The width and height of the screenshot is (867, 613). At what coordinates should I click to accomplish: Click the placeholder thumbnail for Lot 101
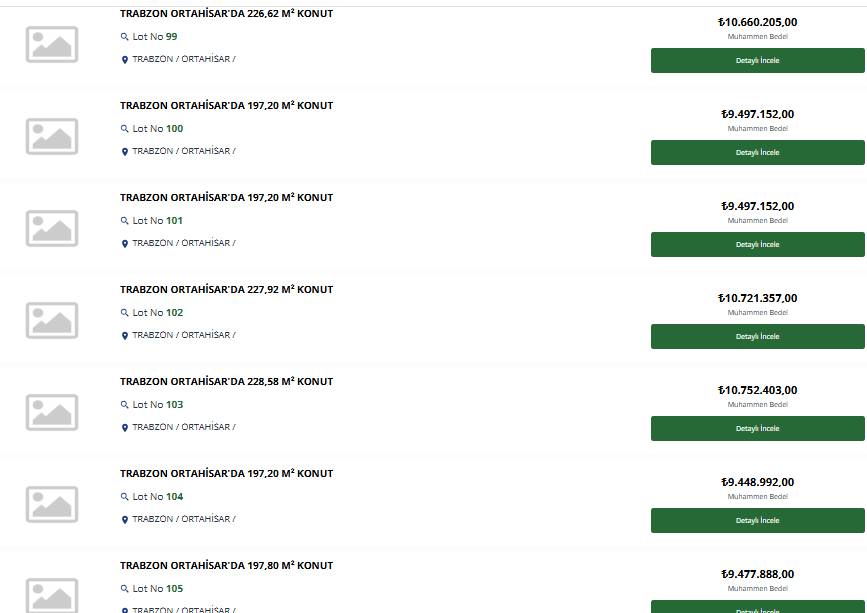point(52,228)
